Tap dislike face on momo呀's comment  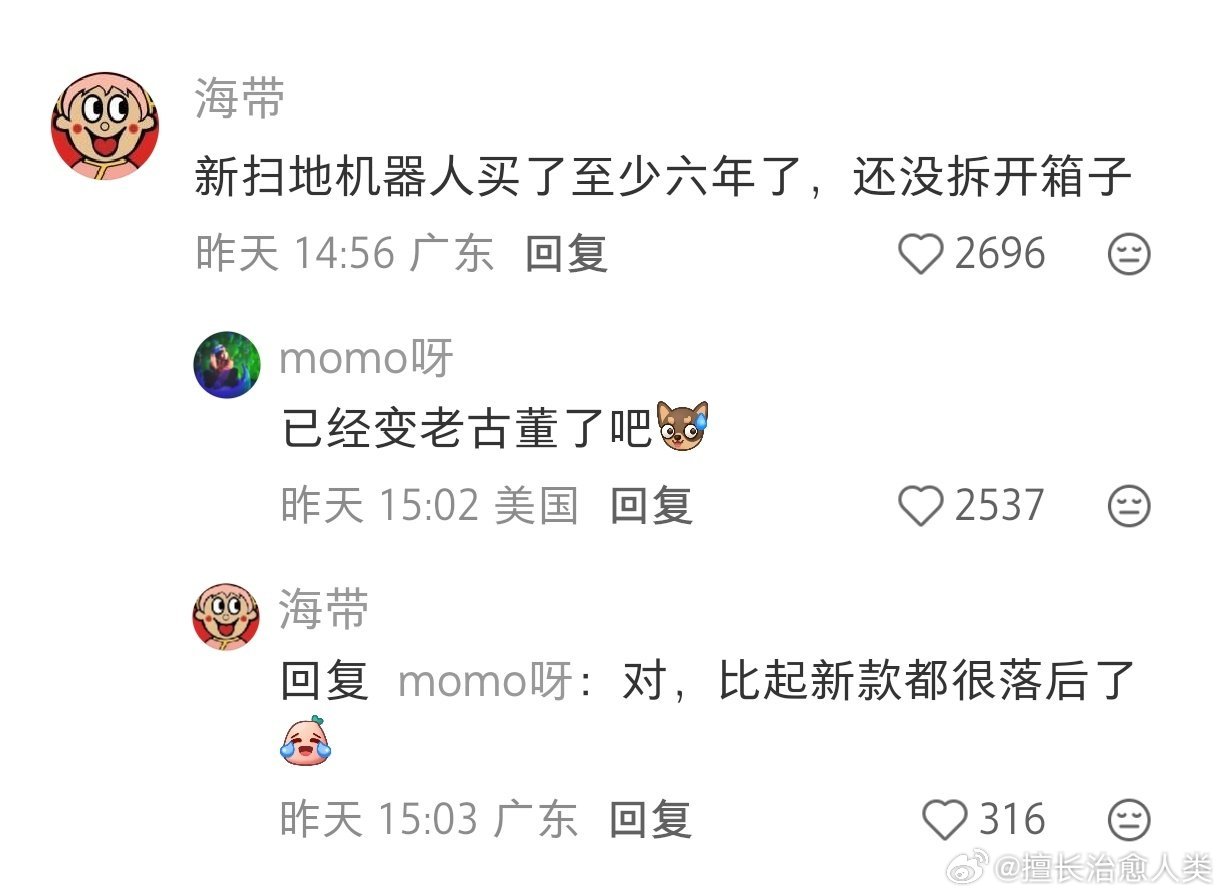[1129, 505]
